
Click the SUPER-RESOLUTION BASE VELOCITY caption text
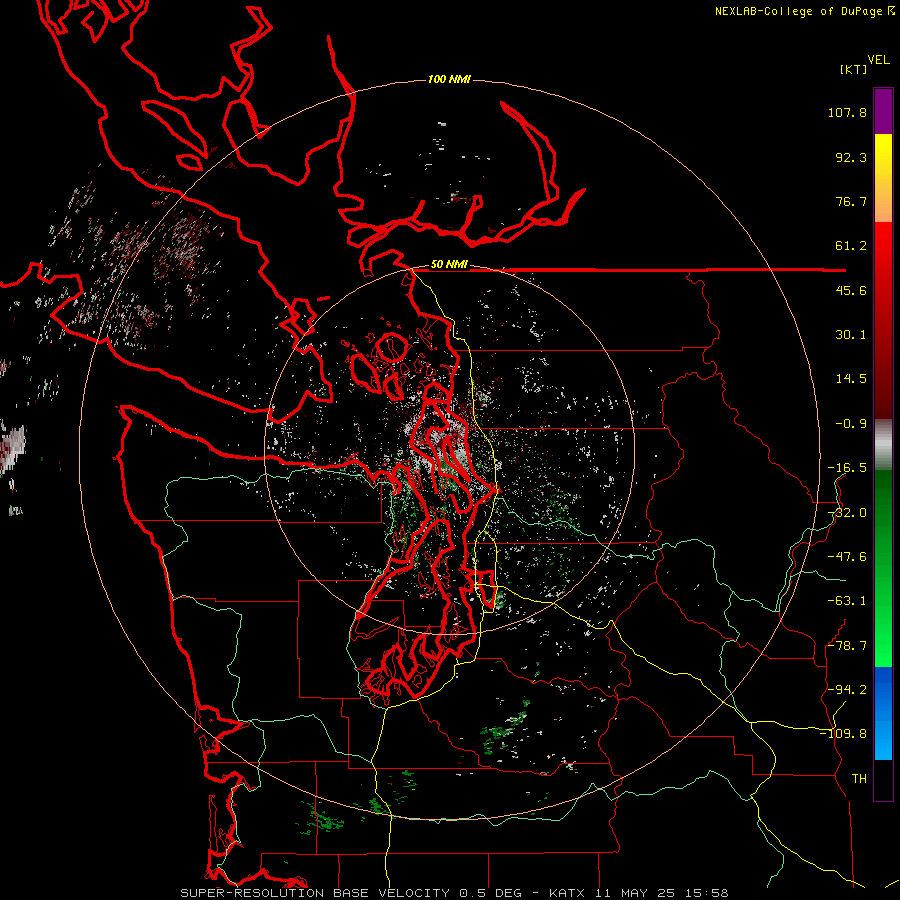[315, 893]
